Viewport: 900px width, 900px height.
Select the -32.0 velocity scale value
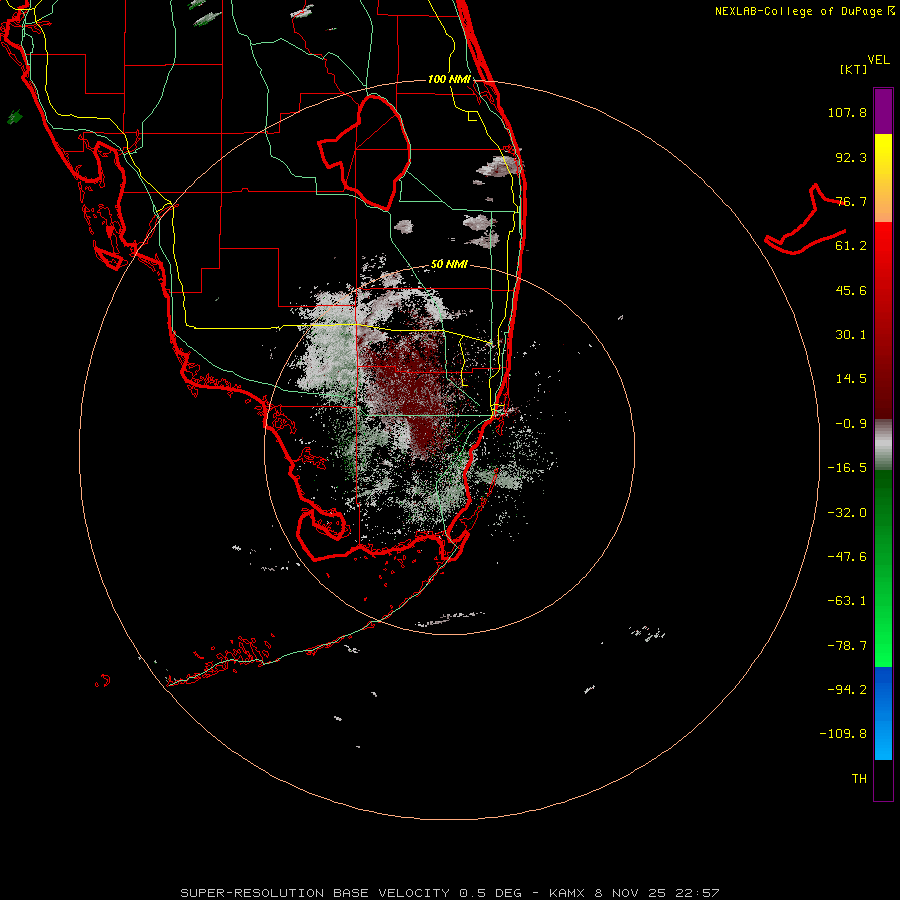(847, 513)
